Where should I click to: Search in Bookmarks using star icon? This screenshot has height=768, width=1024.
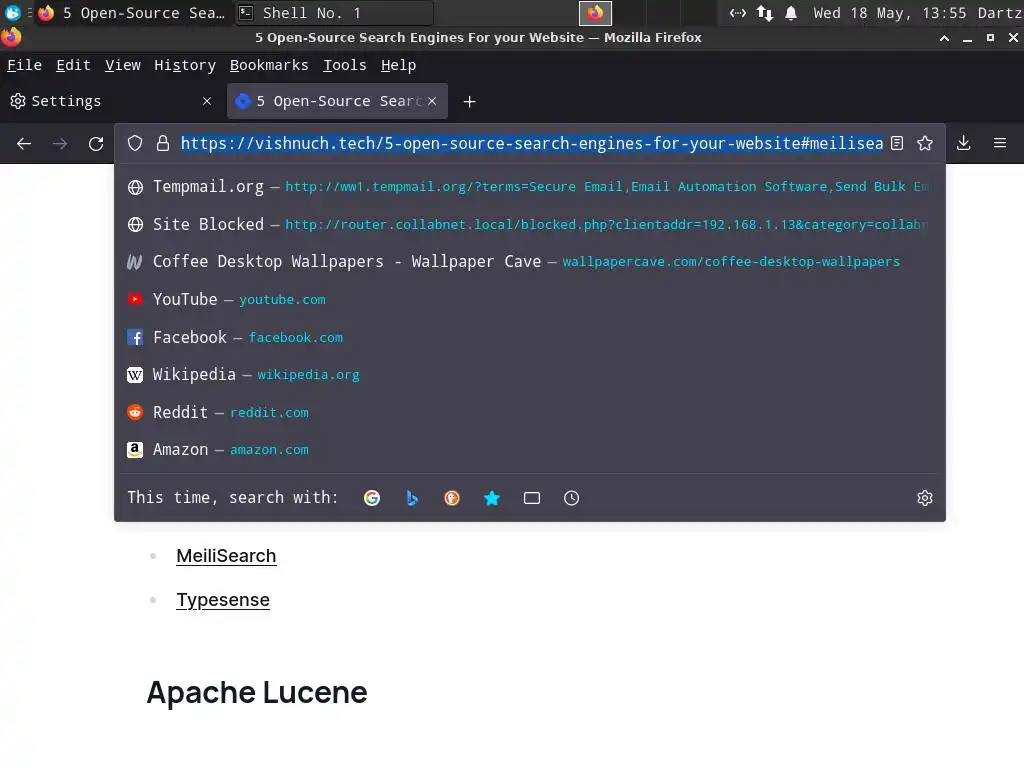pos(492,498)
